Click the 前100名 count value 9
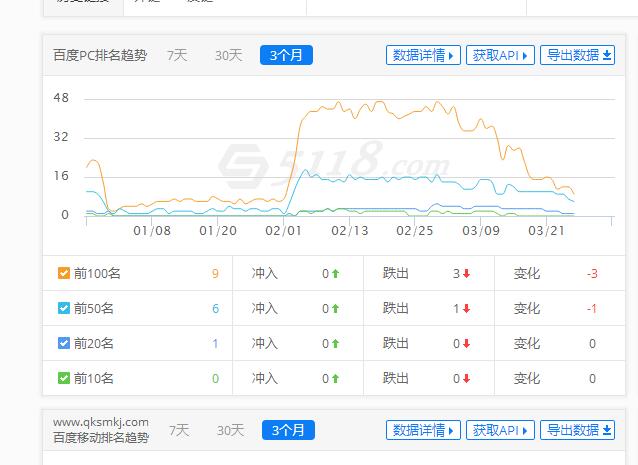This screenshot has height=465, width=638. [215, 273]
